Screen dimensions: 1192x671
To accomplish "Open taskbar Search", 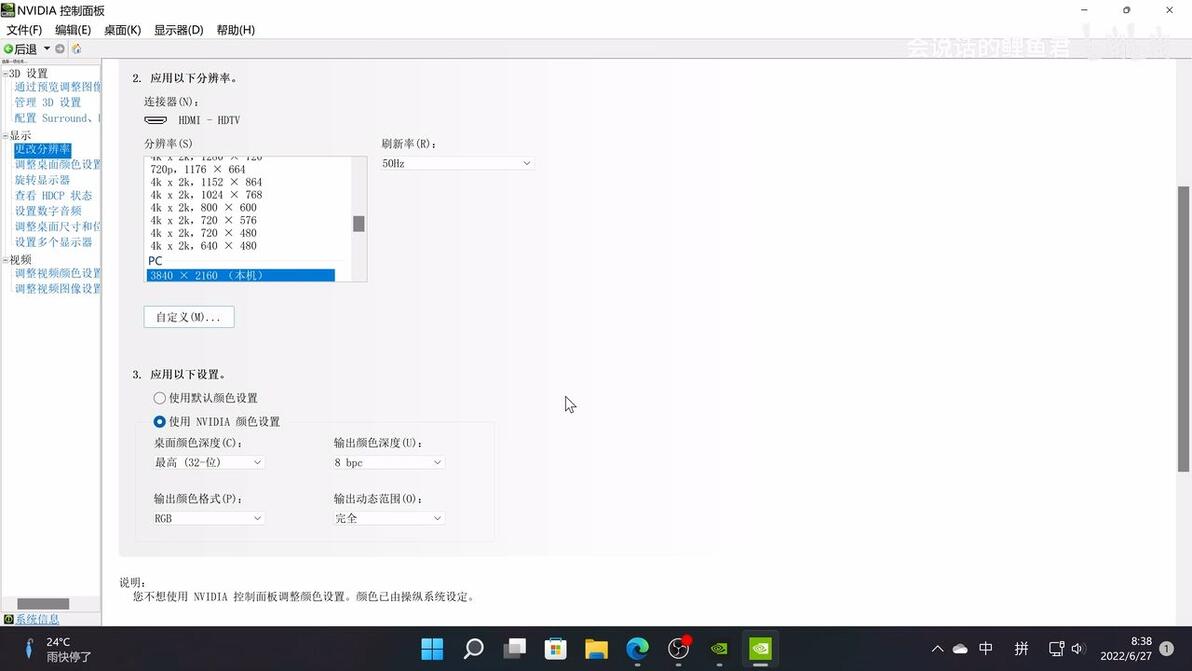I will 474,648.
